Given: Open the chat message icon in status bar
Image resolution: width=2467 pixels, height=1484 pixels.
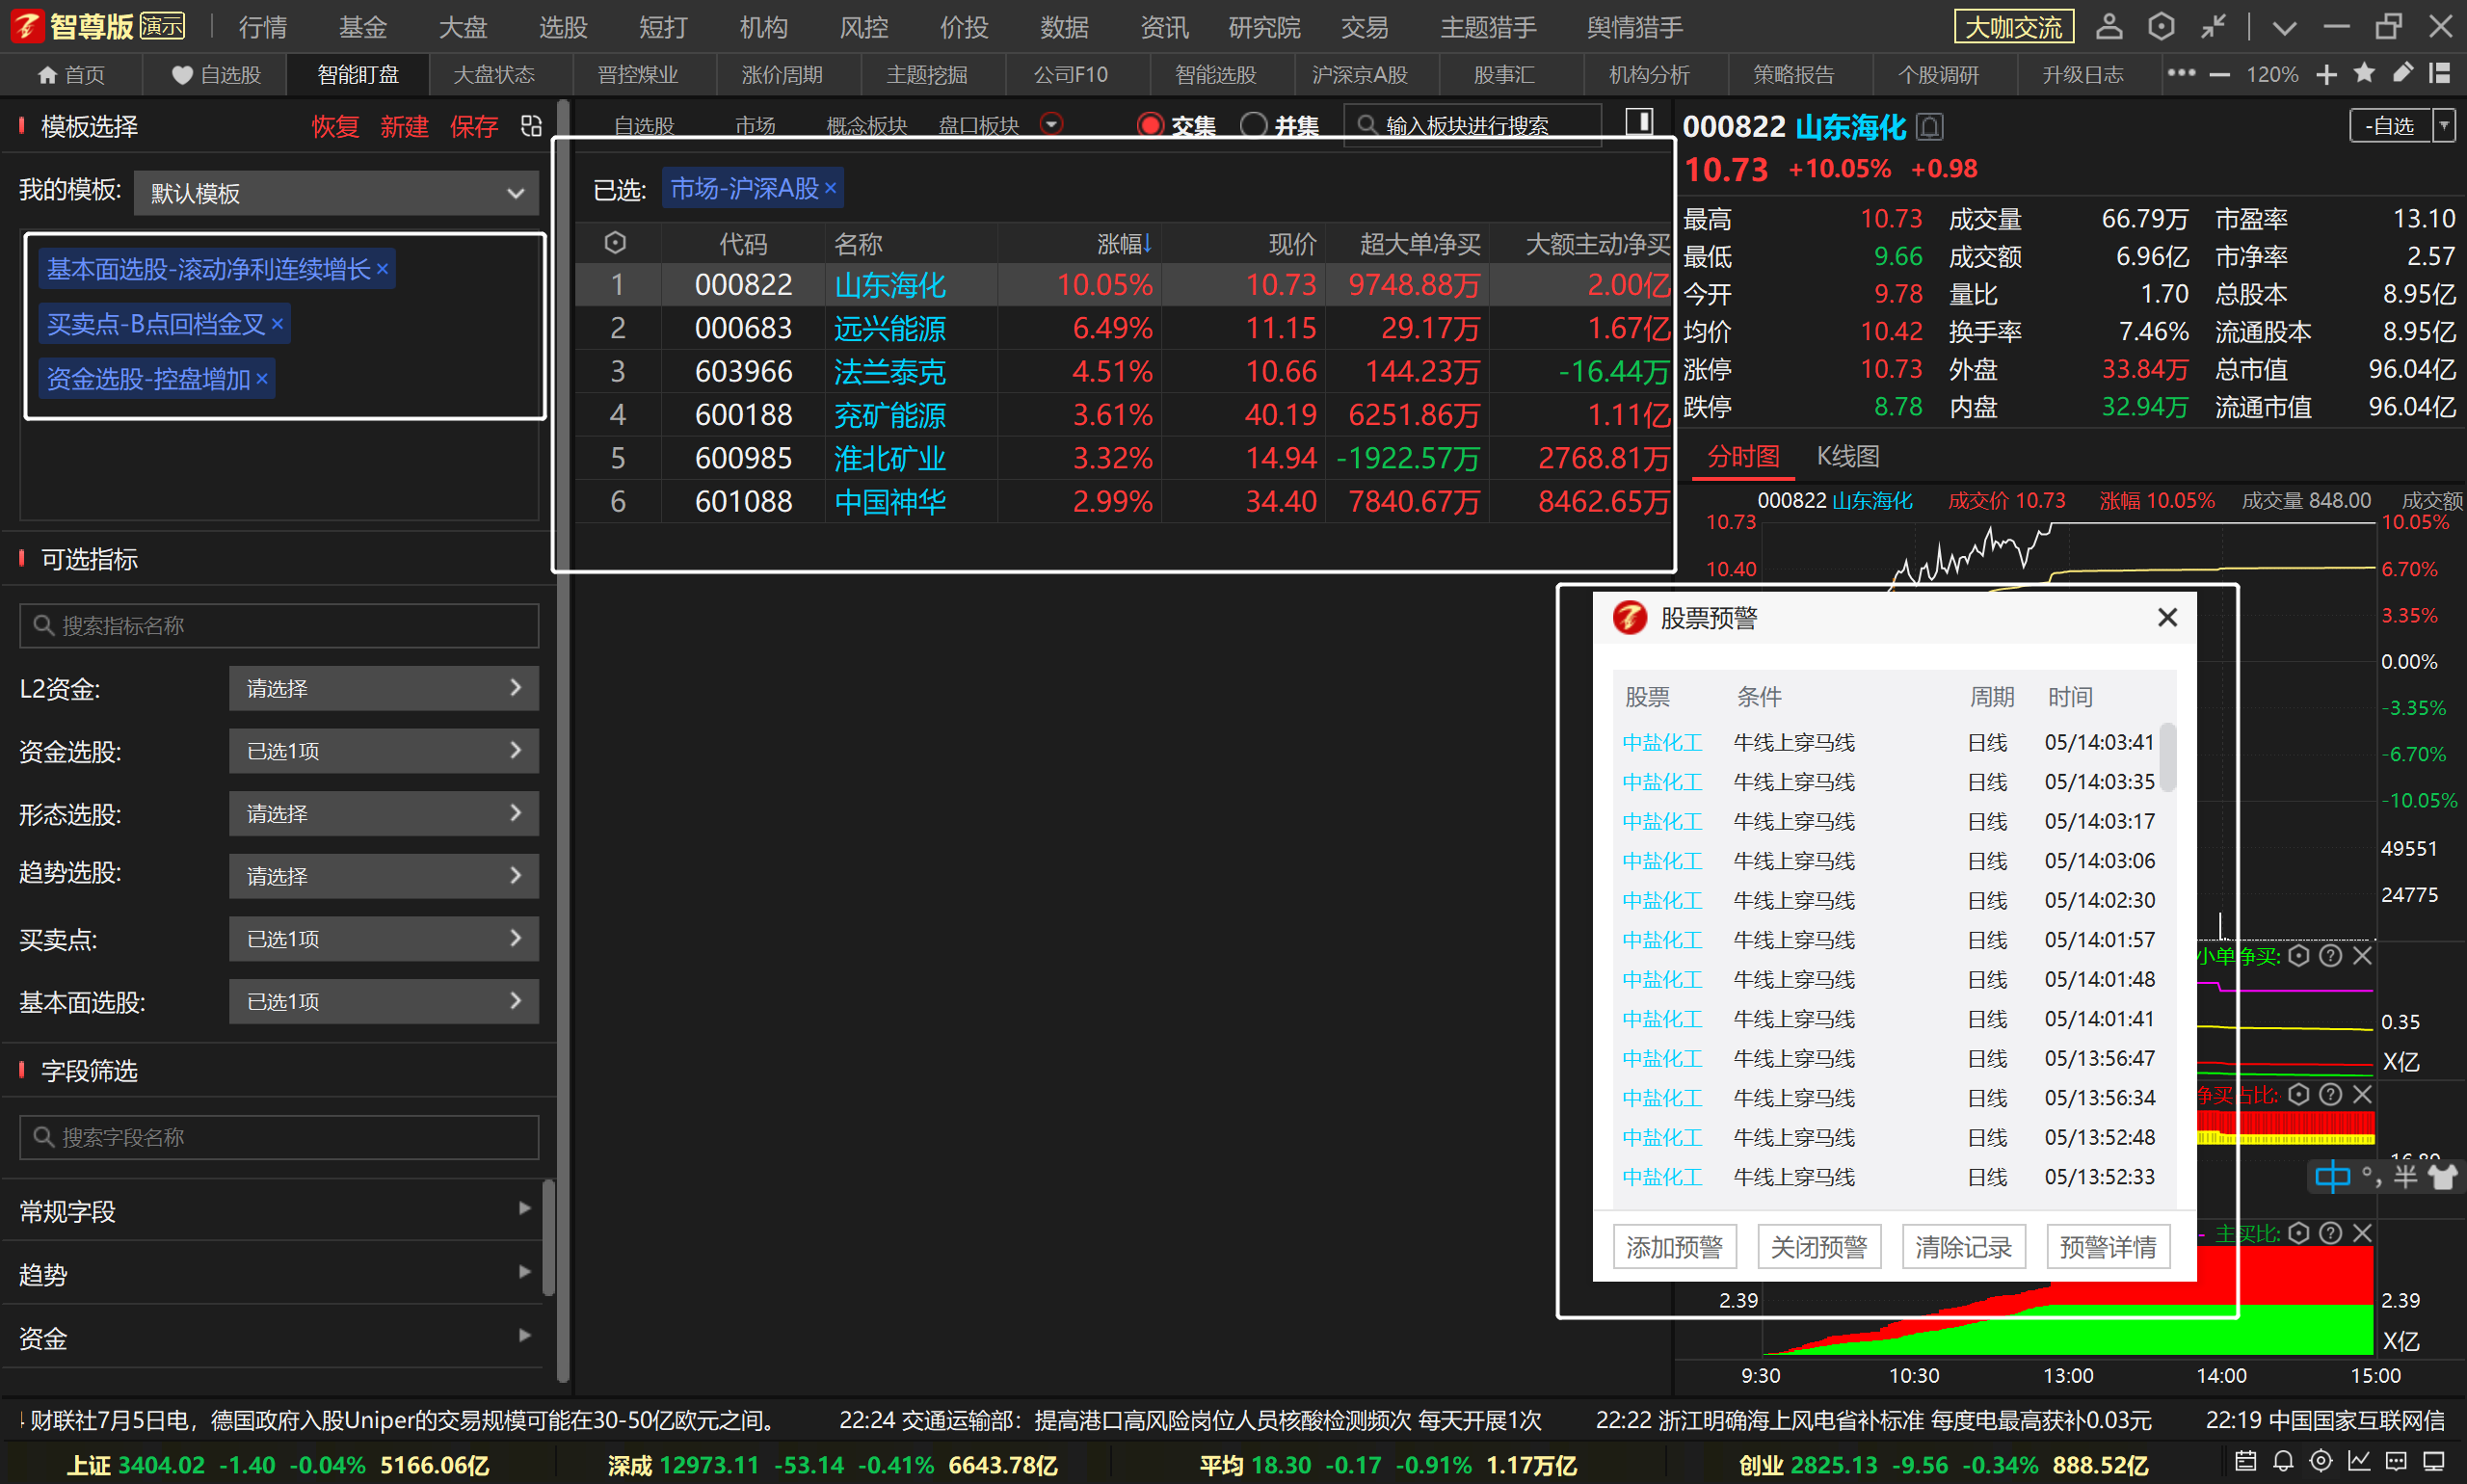Looking at the screenshot, I should 2396,1461.
